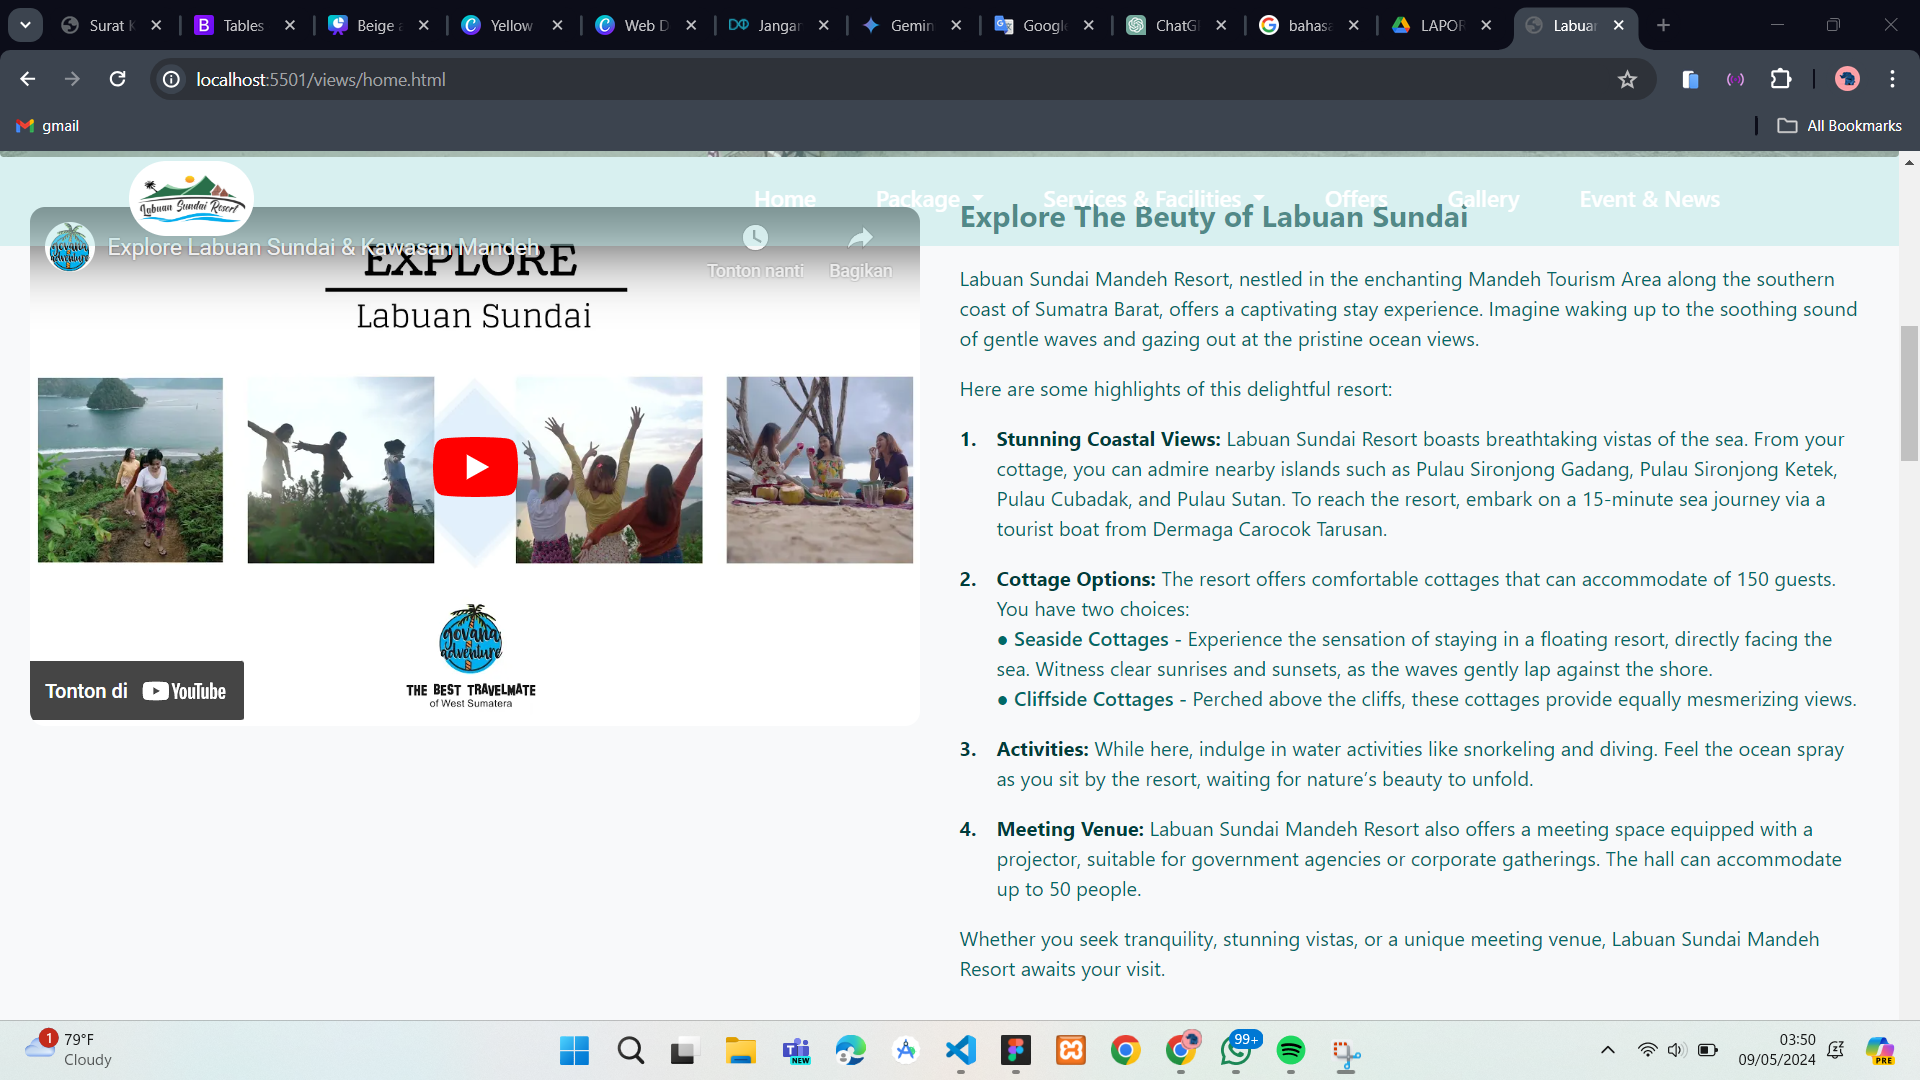Open Spotify from taskbar
Viewport: 1920px width, 1080px height.
pos(1291,1051)
